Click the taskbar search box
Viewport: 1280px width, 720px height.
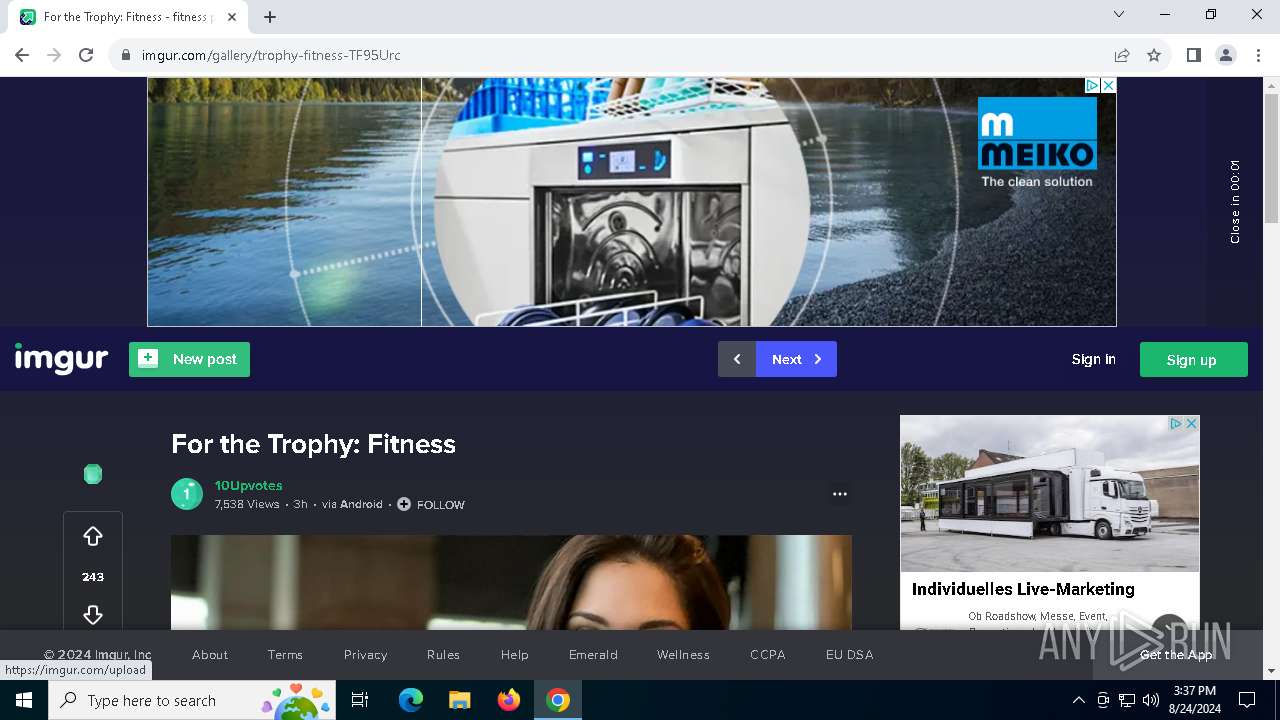pyautogui.click(x=194, y=700)
